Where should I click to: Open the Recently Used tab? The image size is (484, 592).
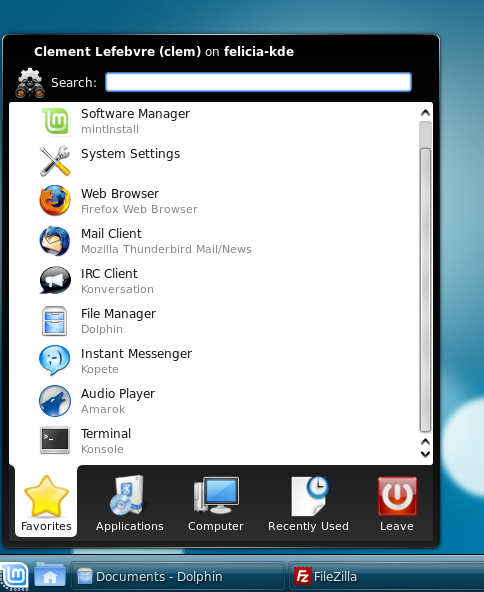[x=308, y=503]
